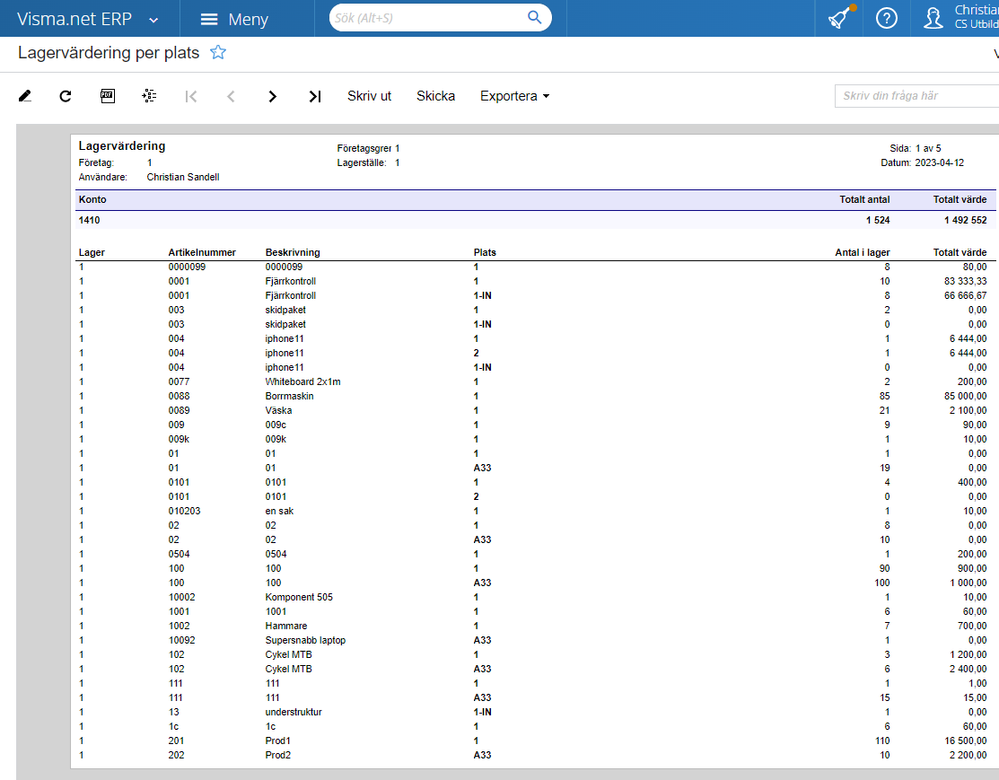This screenshot has height=780, width=999.
Task: Click the Supersnabb laptop description
Action: point(305,640)
